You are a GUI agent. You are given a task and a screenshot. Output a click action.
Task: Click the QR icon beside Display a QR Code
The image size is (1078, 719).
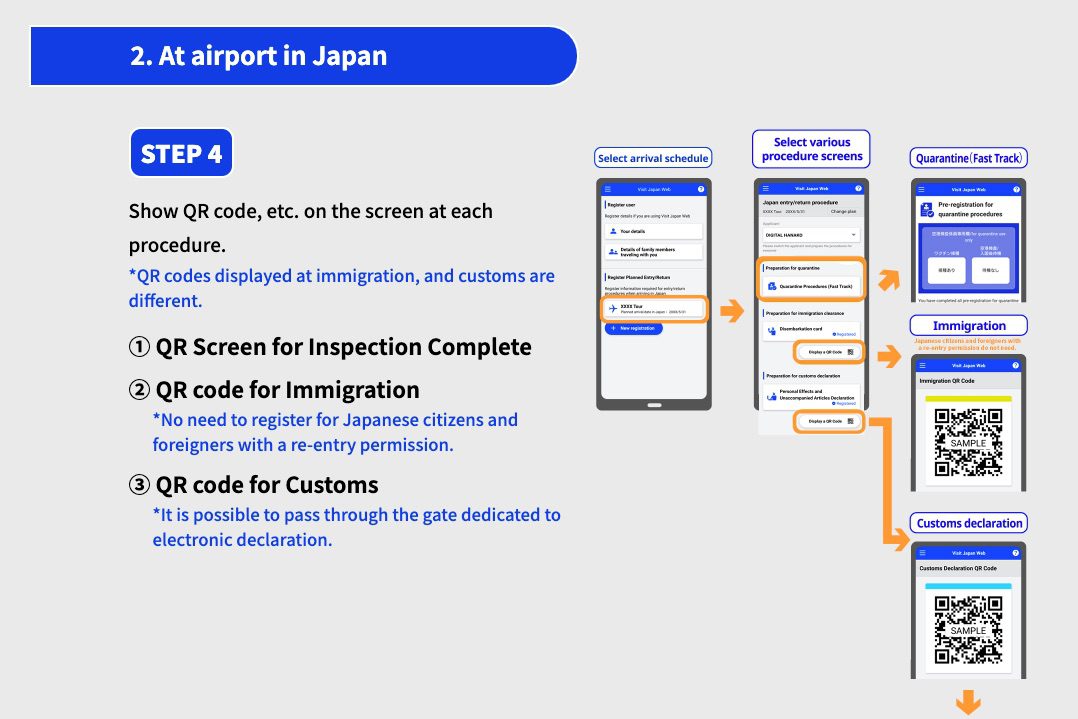(851, 352)
